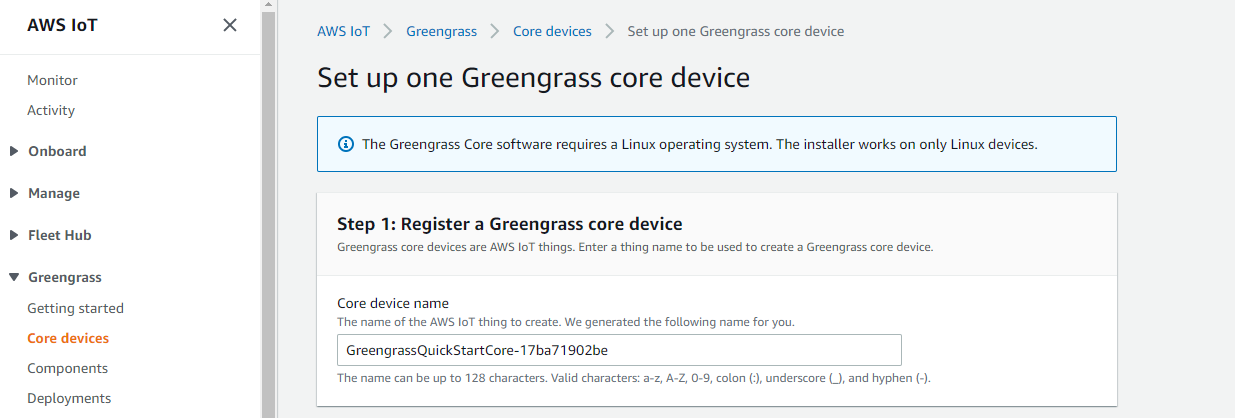1235x418 pixels.
Task: Click the Core devices breadcrumb link
Action: click(552, 31)
